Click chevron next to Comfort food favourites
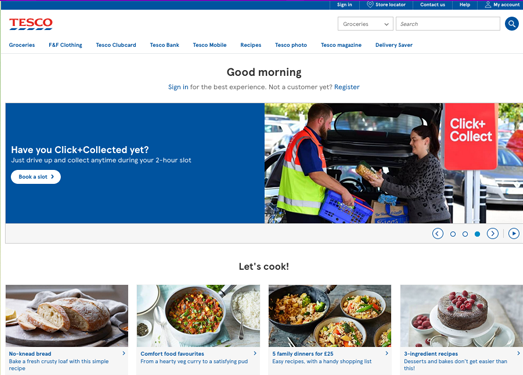This screenshot has height=375, width=523. click(255, 353)
